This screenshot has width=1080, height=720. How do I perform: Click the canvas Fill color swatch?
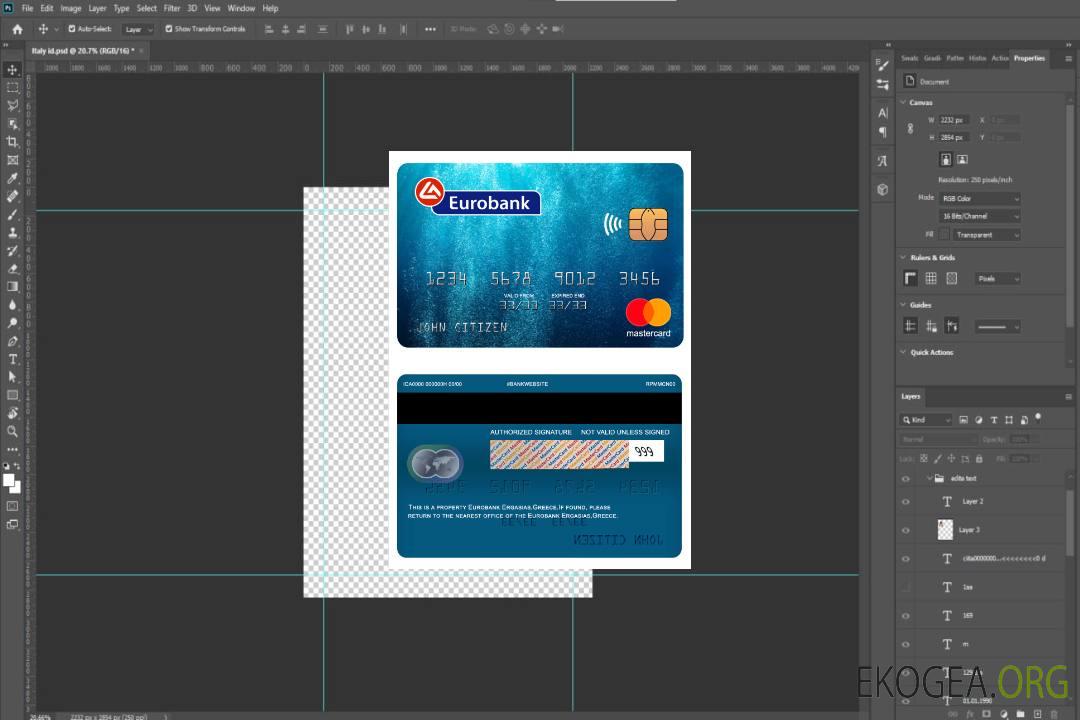pyautogui.click(x=944, y=235)
